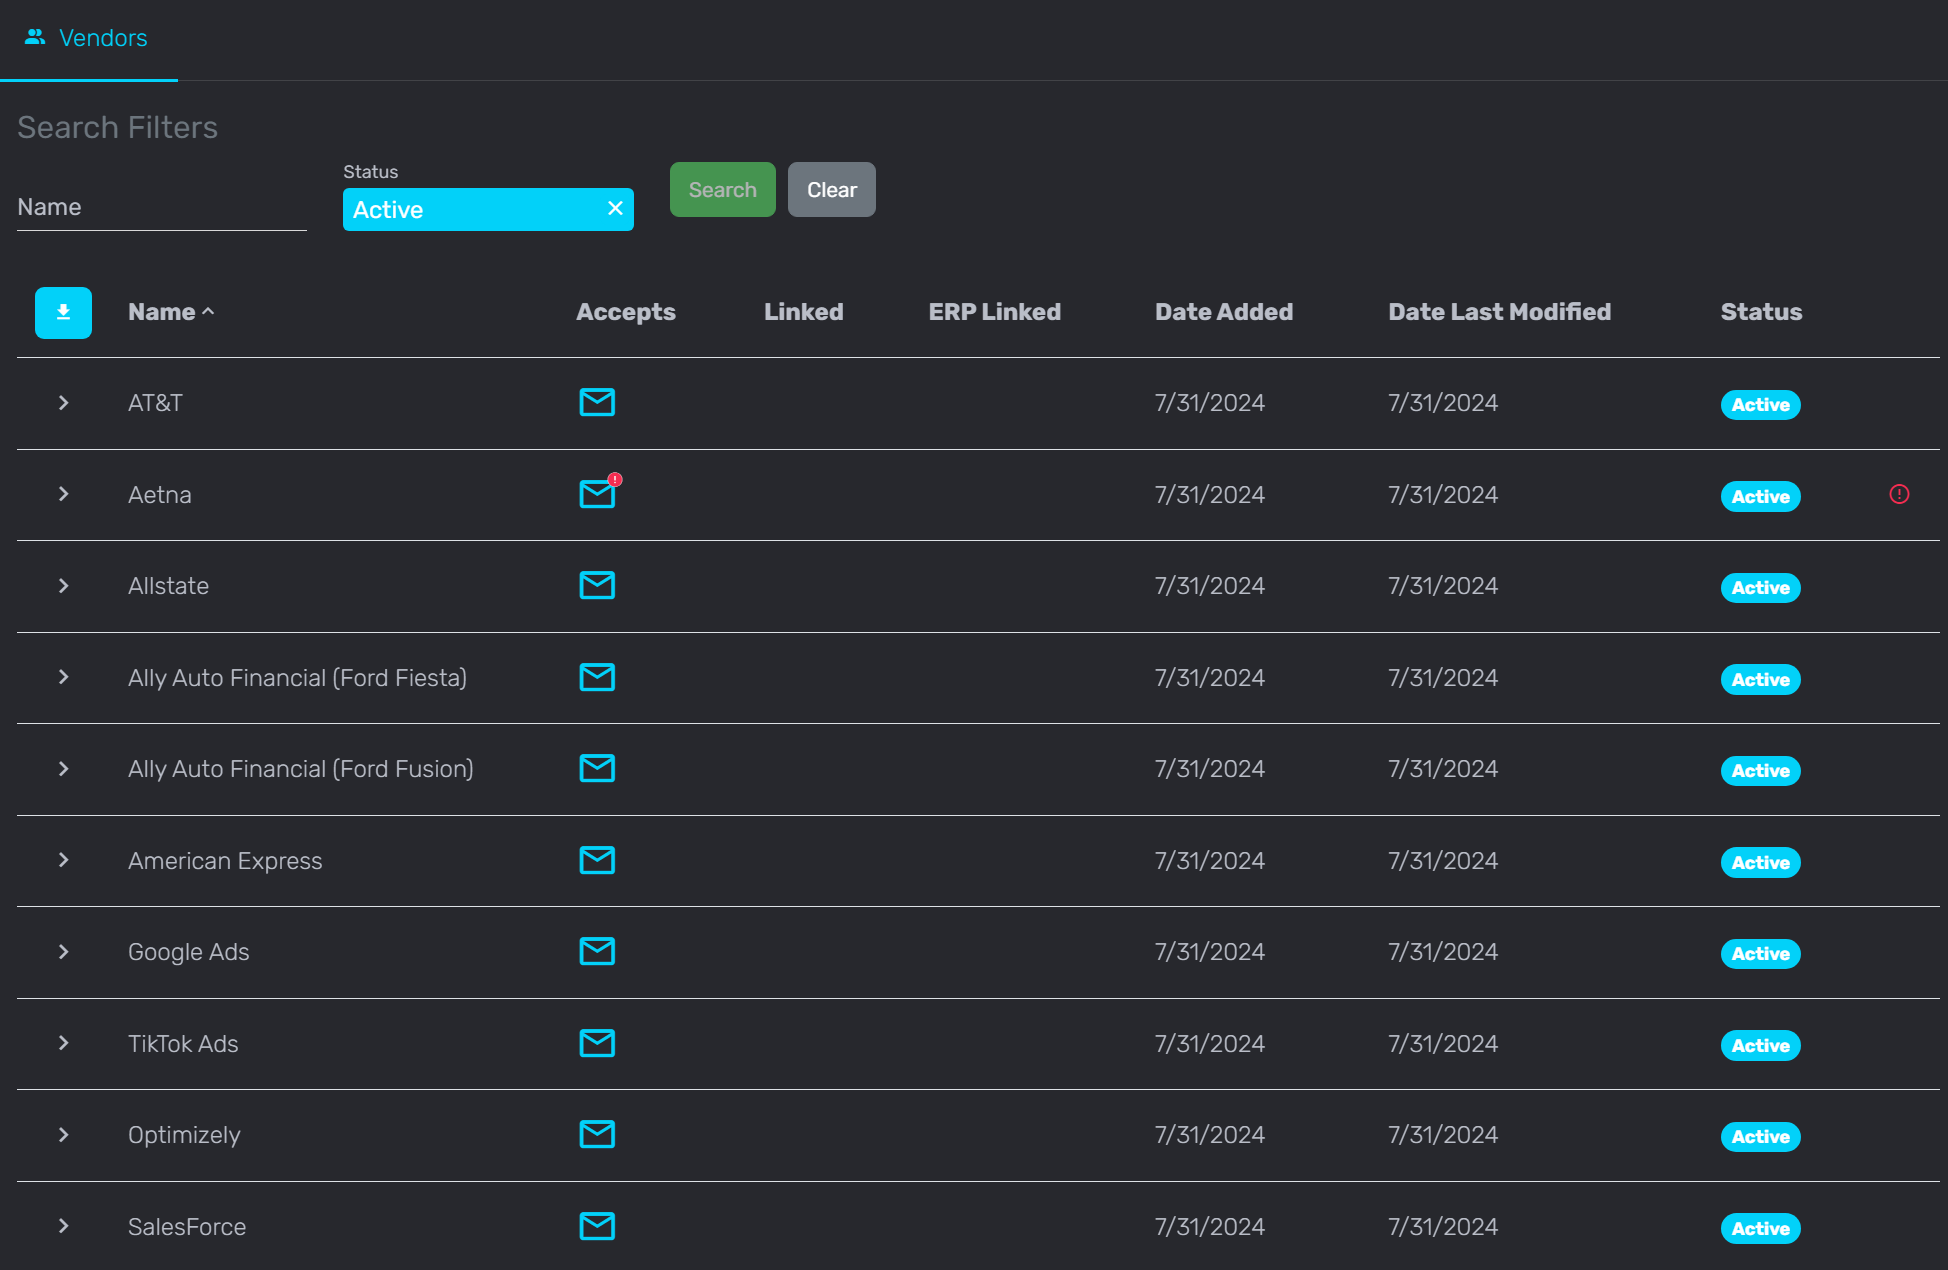This screenshot has height=1270, width=1948.
Task: Sort by the Name column header
Action: (162, 312)
